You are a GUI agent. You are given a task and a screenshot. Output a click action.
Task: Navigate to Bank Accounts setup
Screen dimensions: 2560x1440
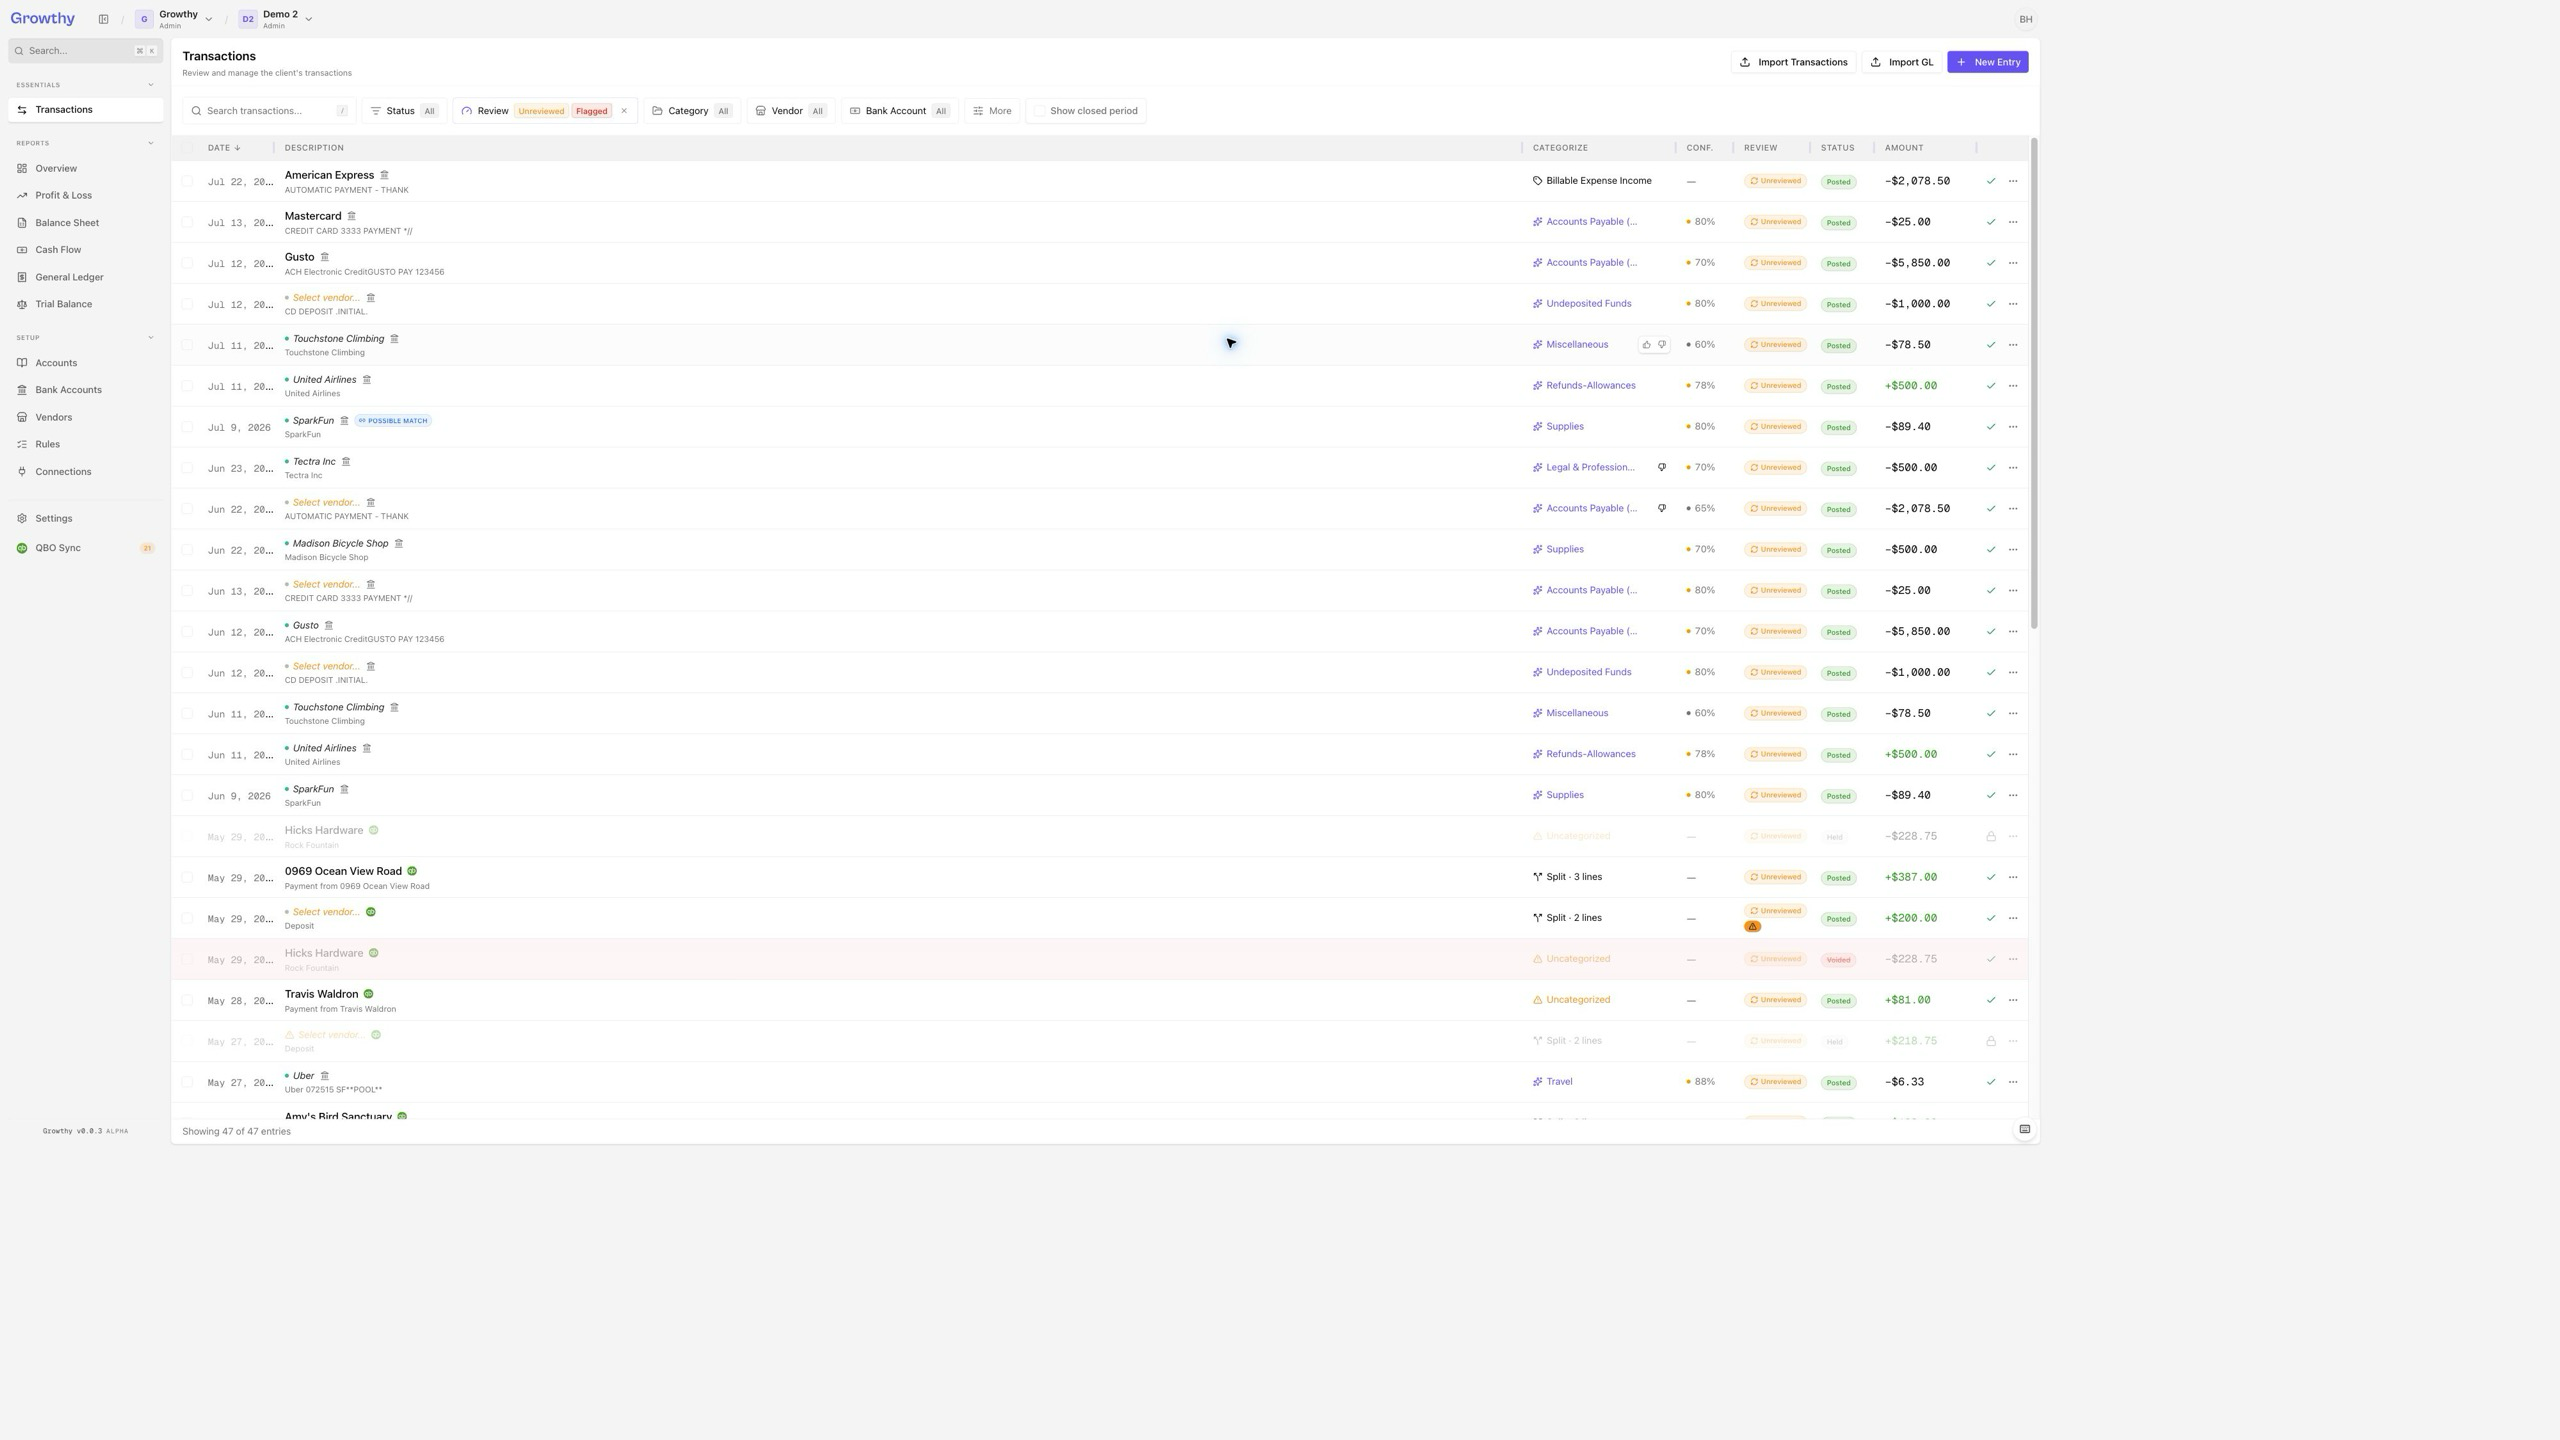[85, 390]
